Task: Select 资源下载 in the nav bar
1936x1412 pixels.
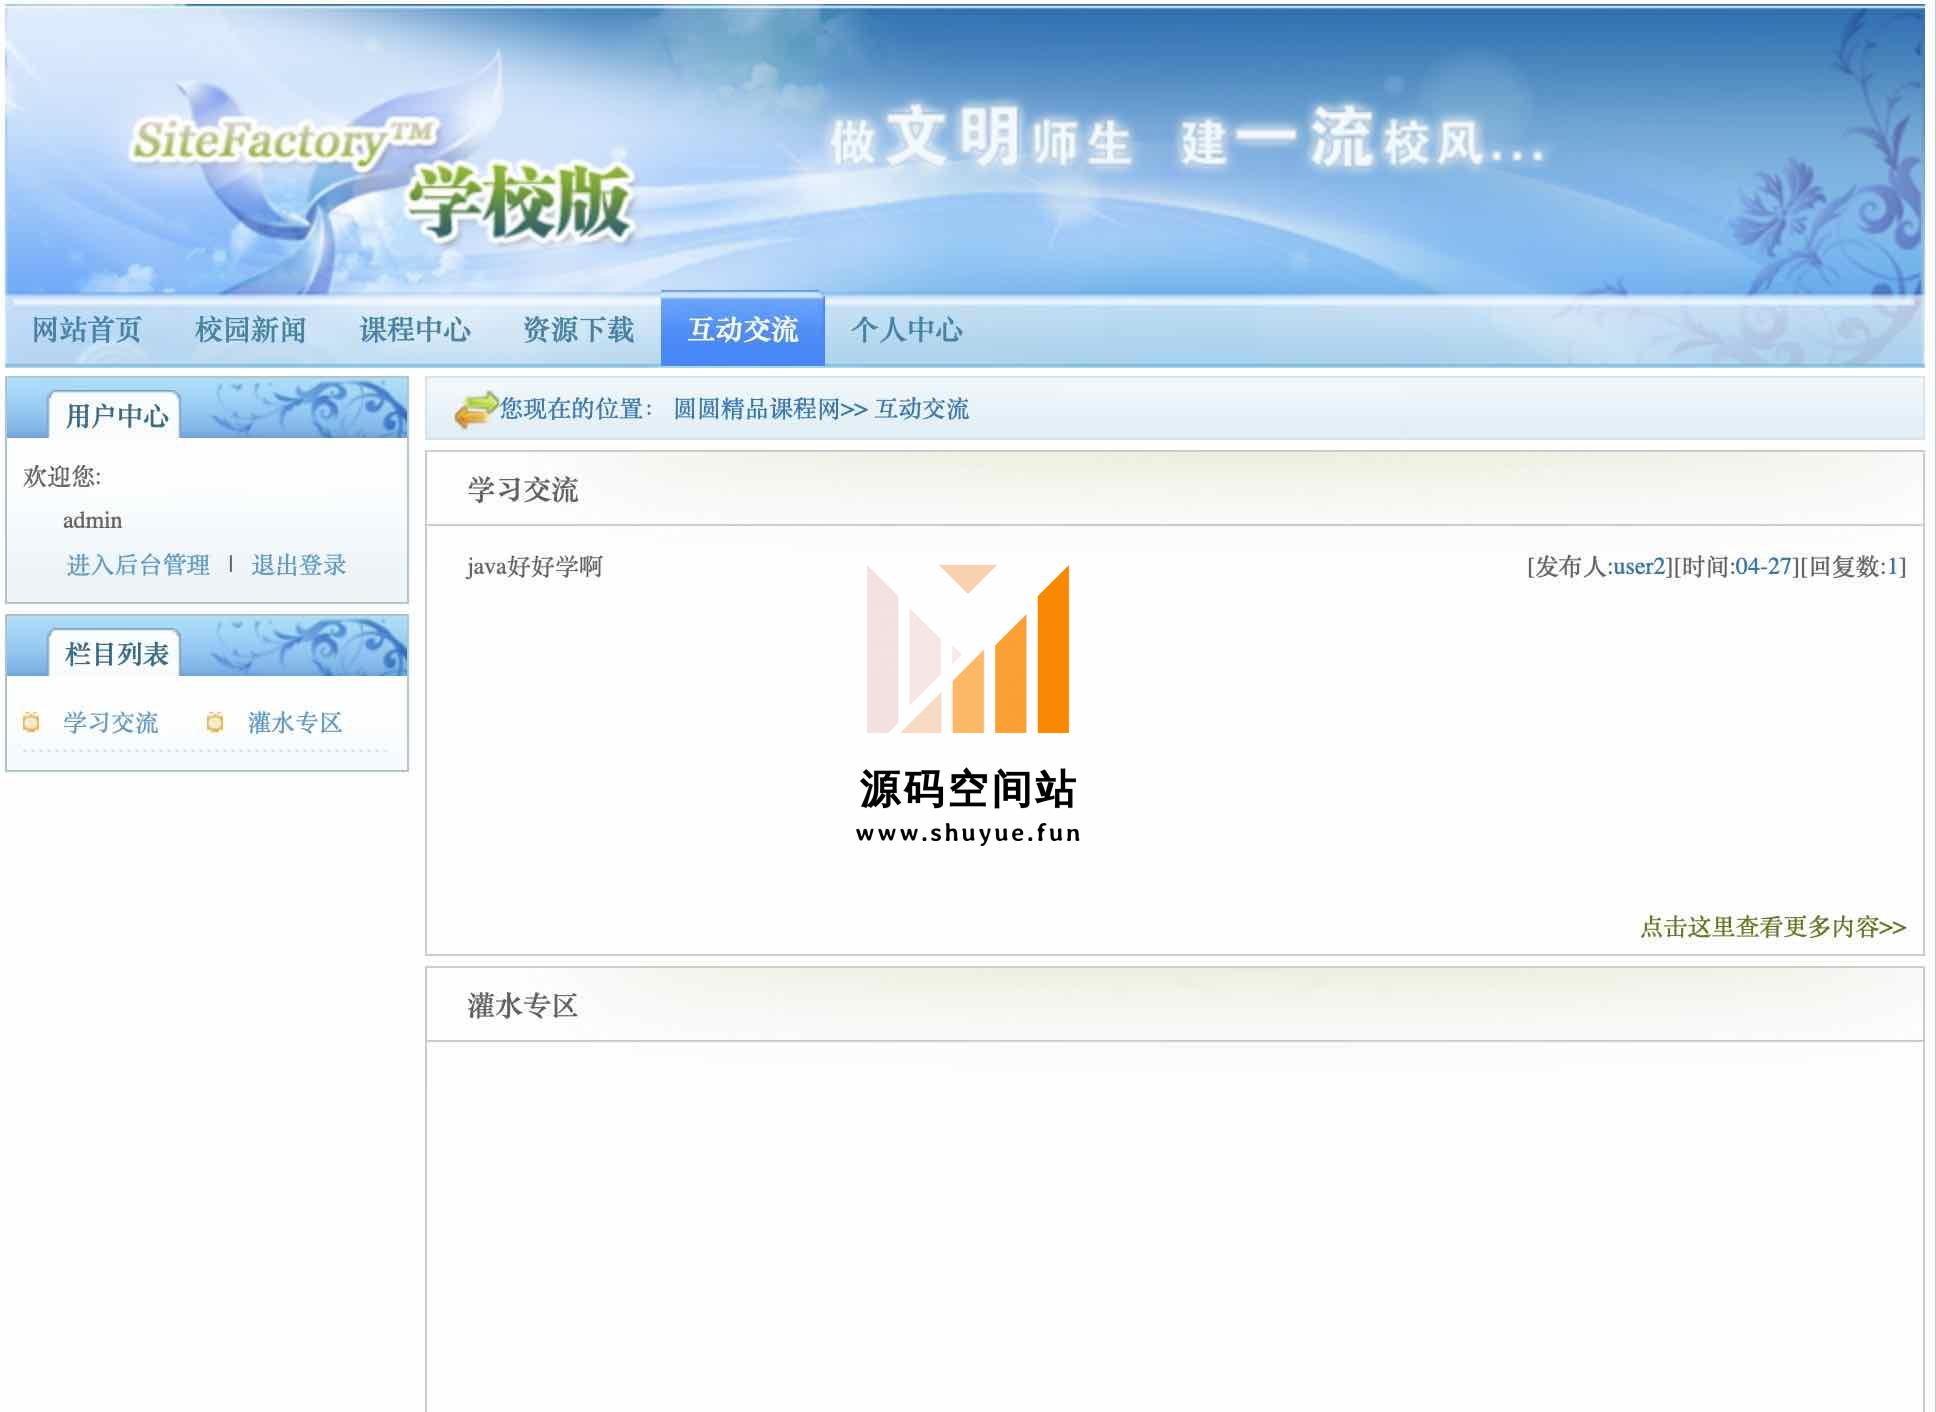Action: coord(579,330)
